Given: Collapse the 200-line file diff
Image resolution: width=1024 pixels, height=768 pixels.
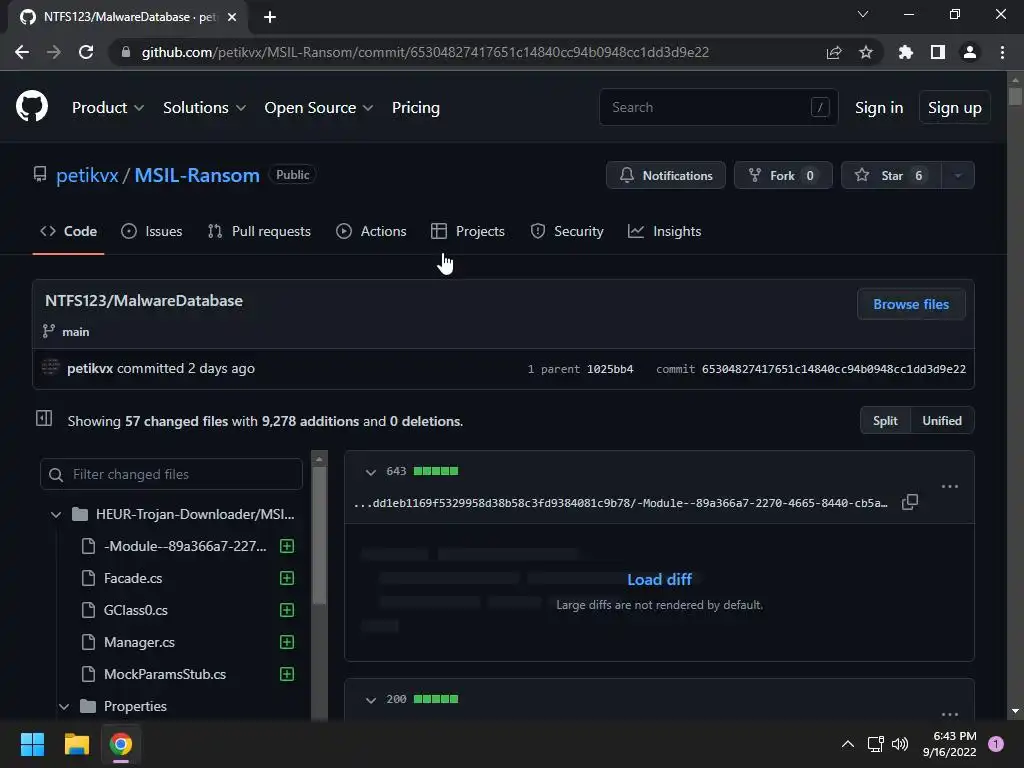Looking at the screenshot, I should (x=370, y=699).
